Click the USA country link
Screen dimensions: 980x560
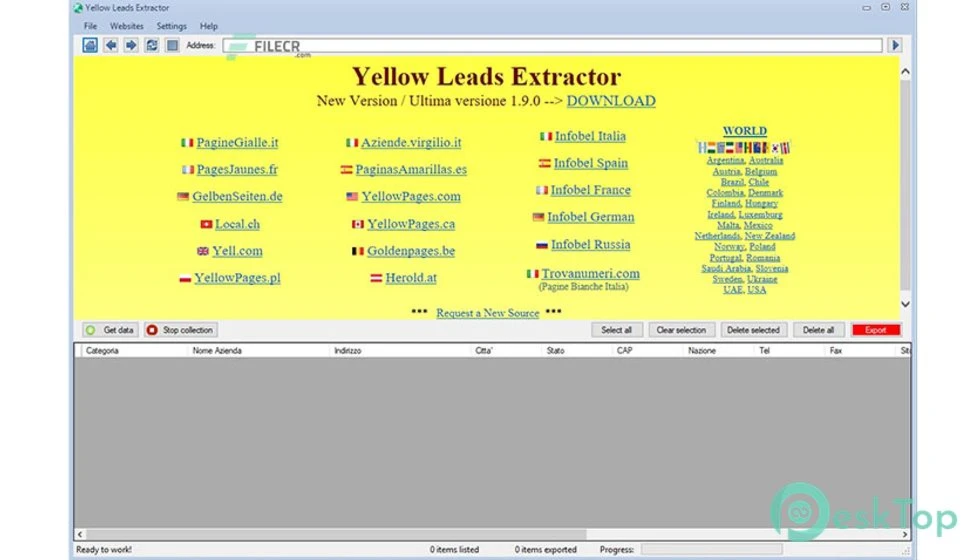(757, 289)
